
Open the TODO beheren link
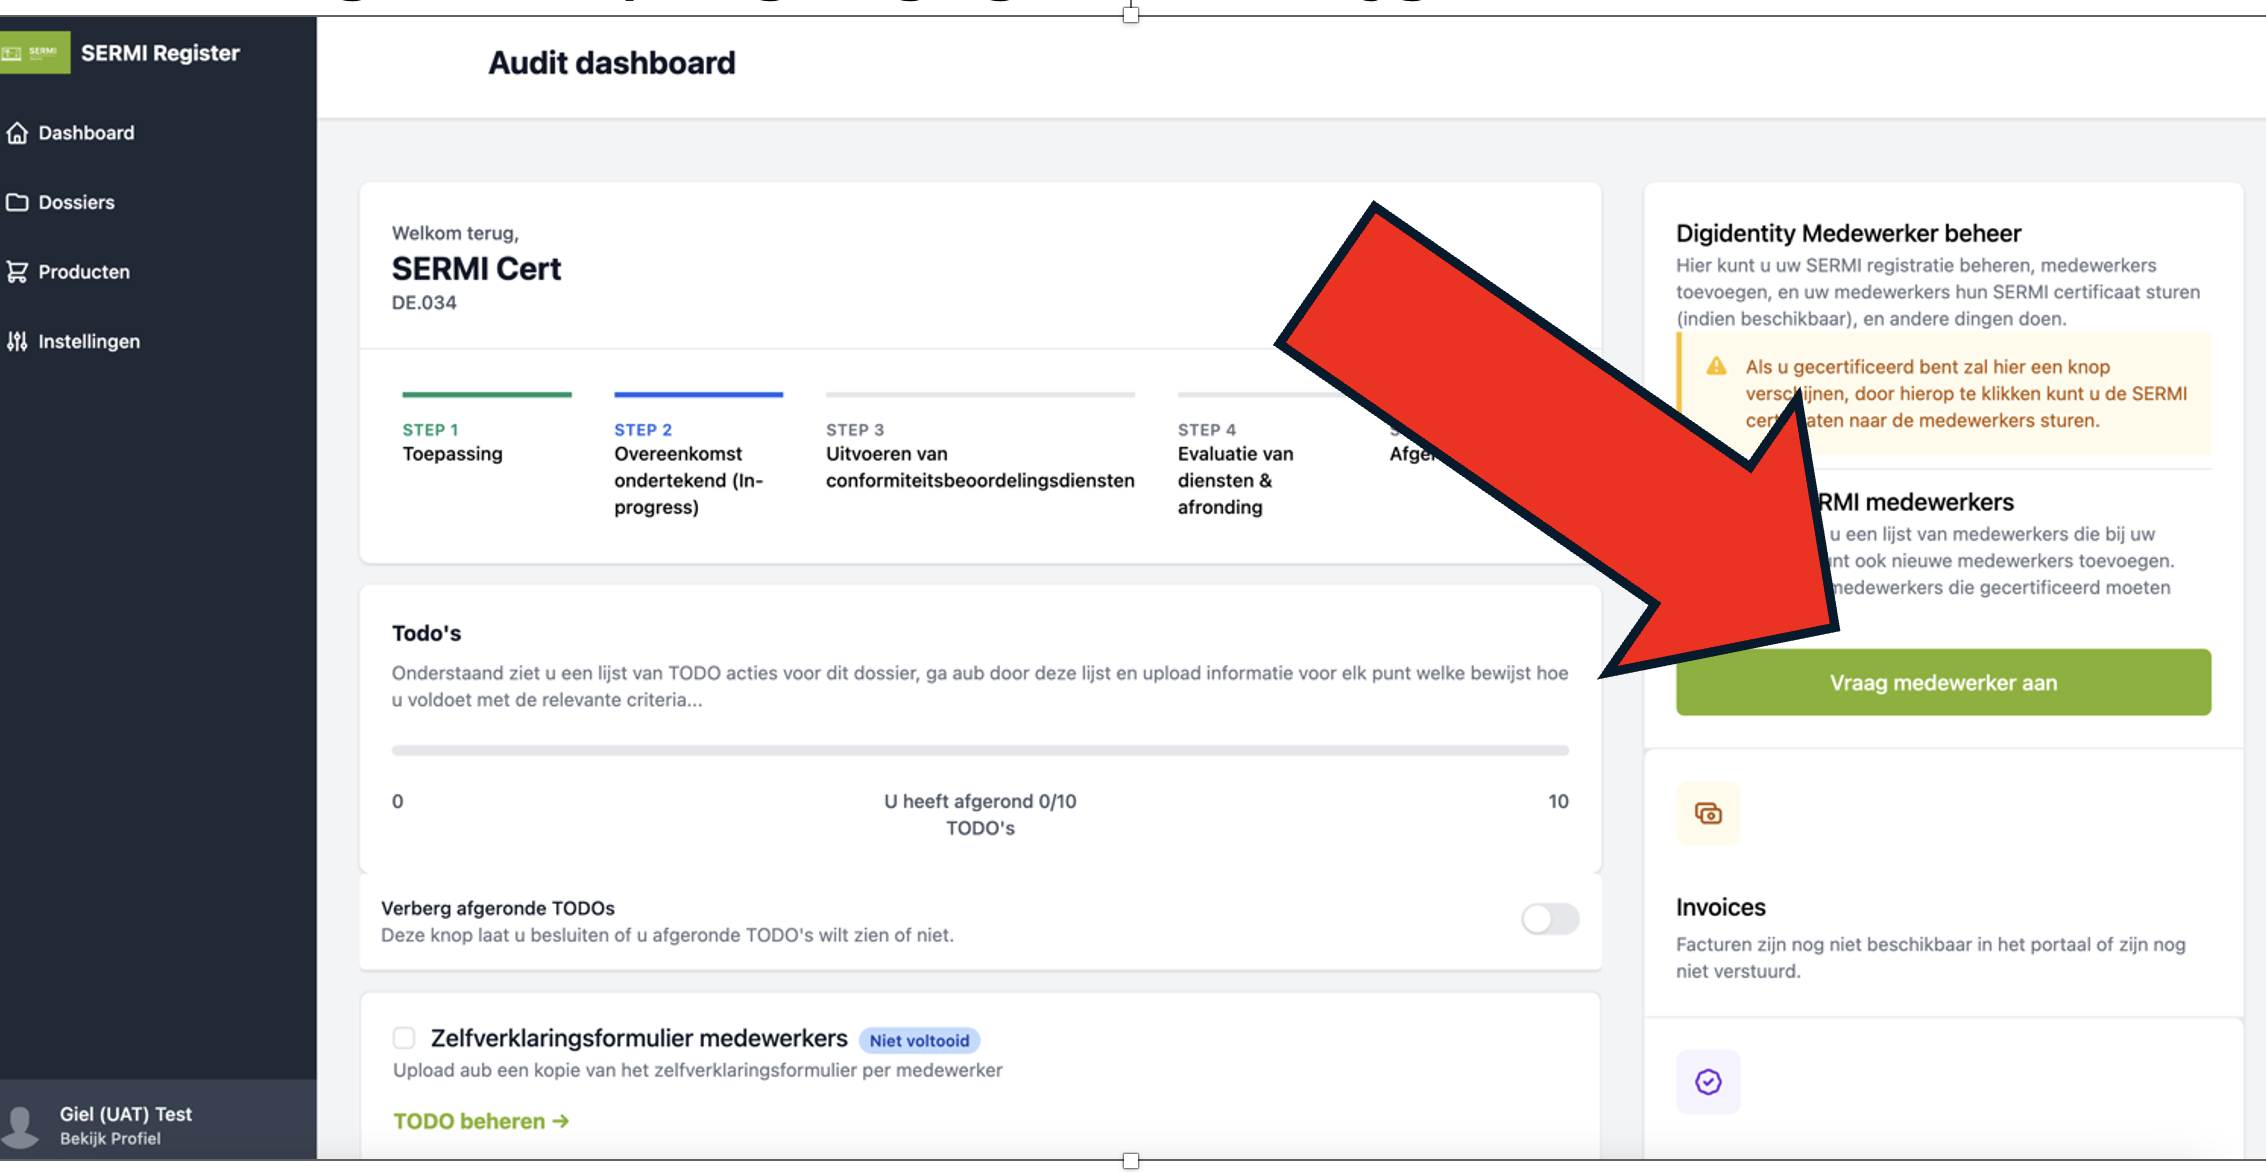point(481,1121)
